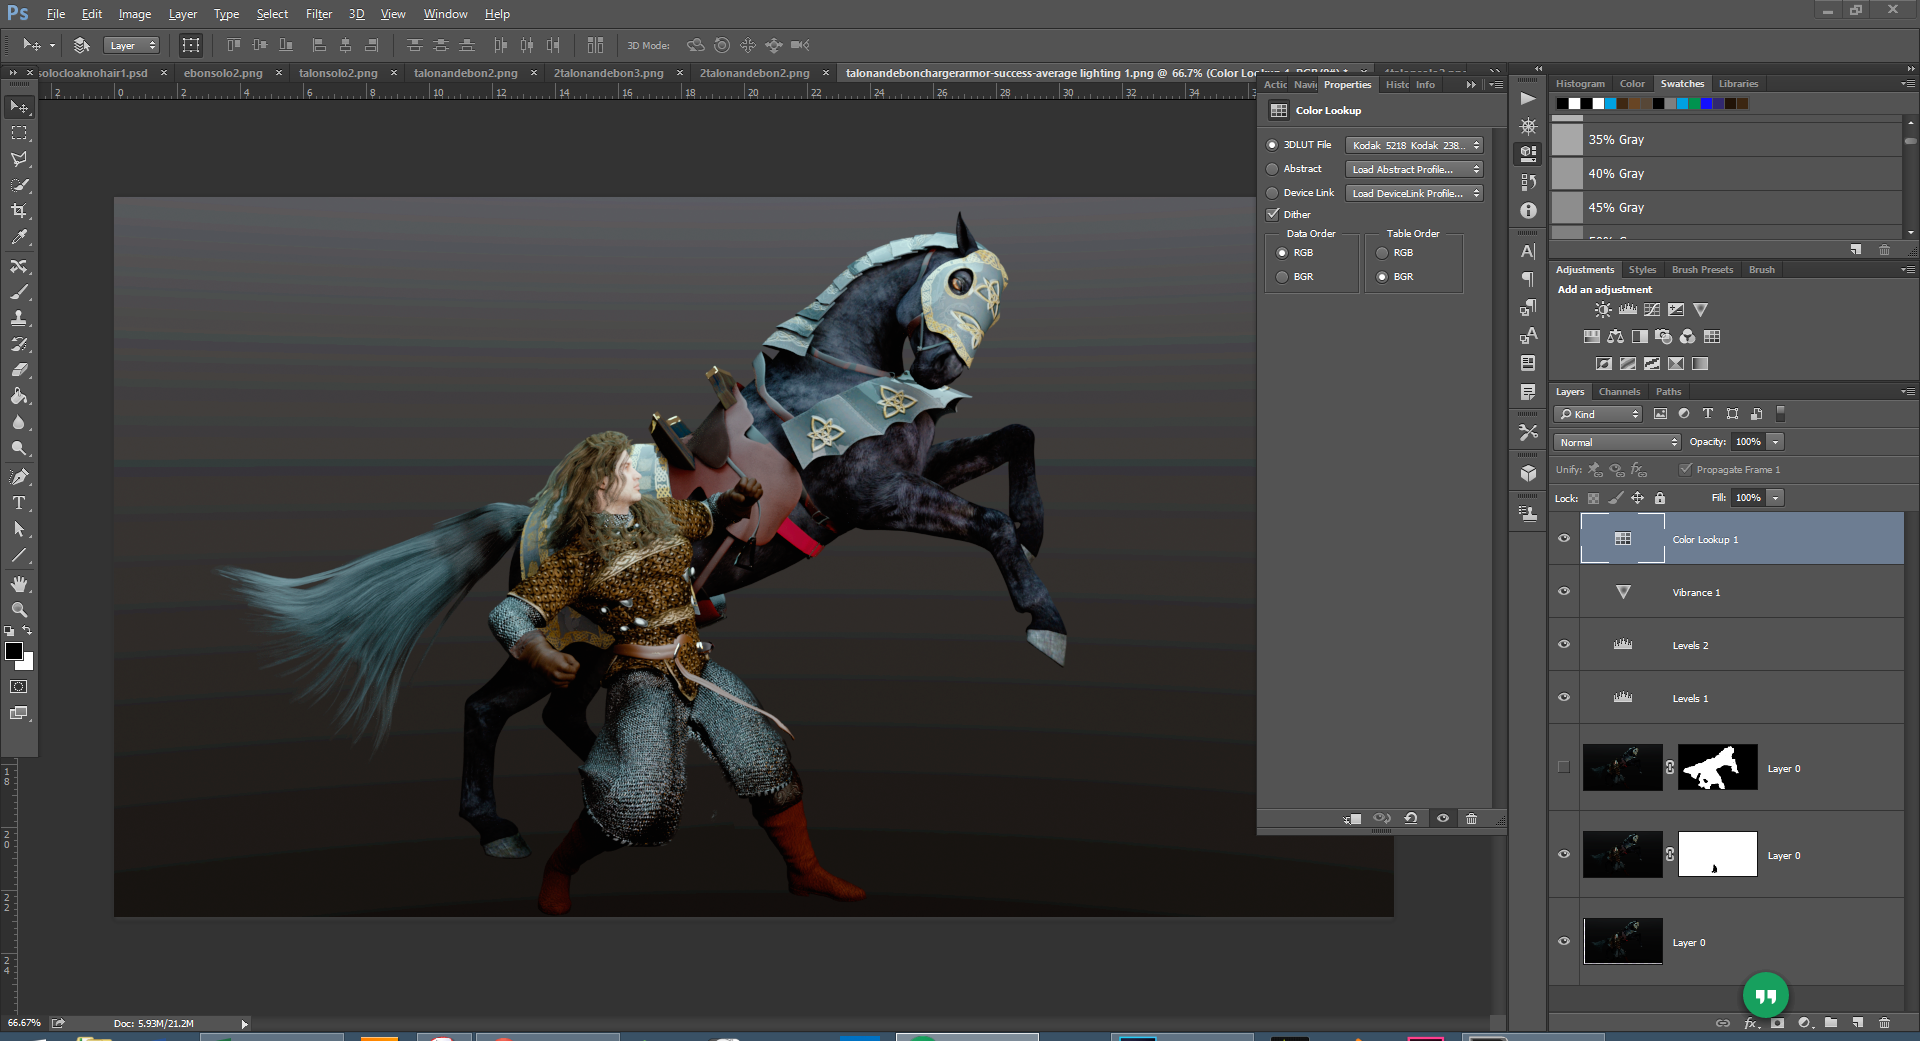Select the Horizontal Type tool
Image resolution: width=1920 pixels, height=1041 pixels.
tap(19, 503)
